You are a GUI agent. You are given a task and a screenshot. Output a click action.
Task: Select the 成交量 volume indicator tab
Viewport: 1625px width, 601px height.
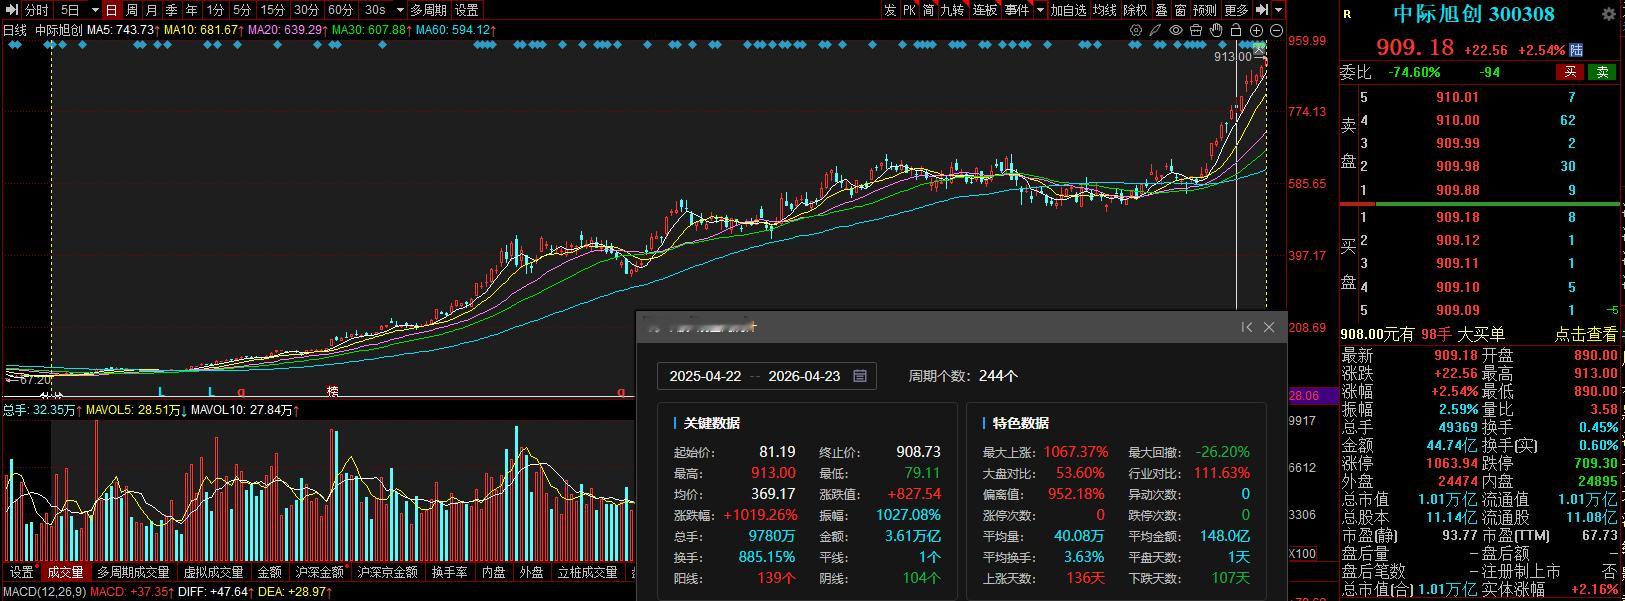point(65,572)
